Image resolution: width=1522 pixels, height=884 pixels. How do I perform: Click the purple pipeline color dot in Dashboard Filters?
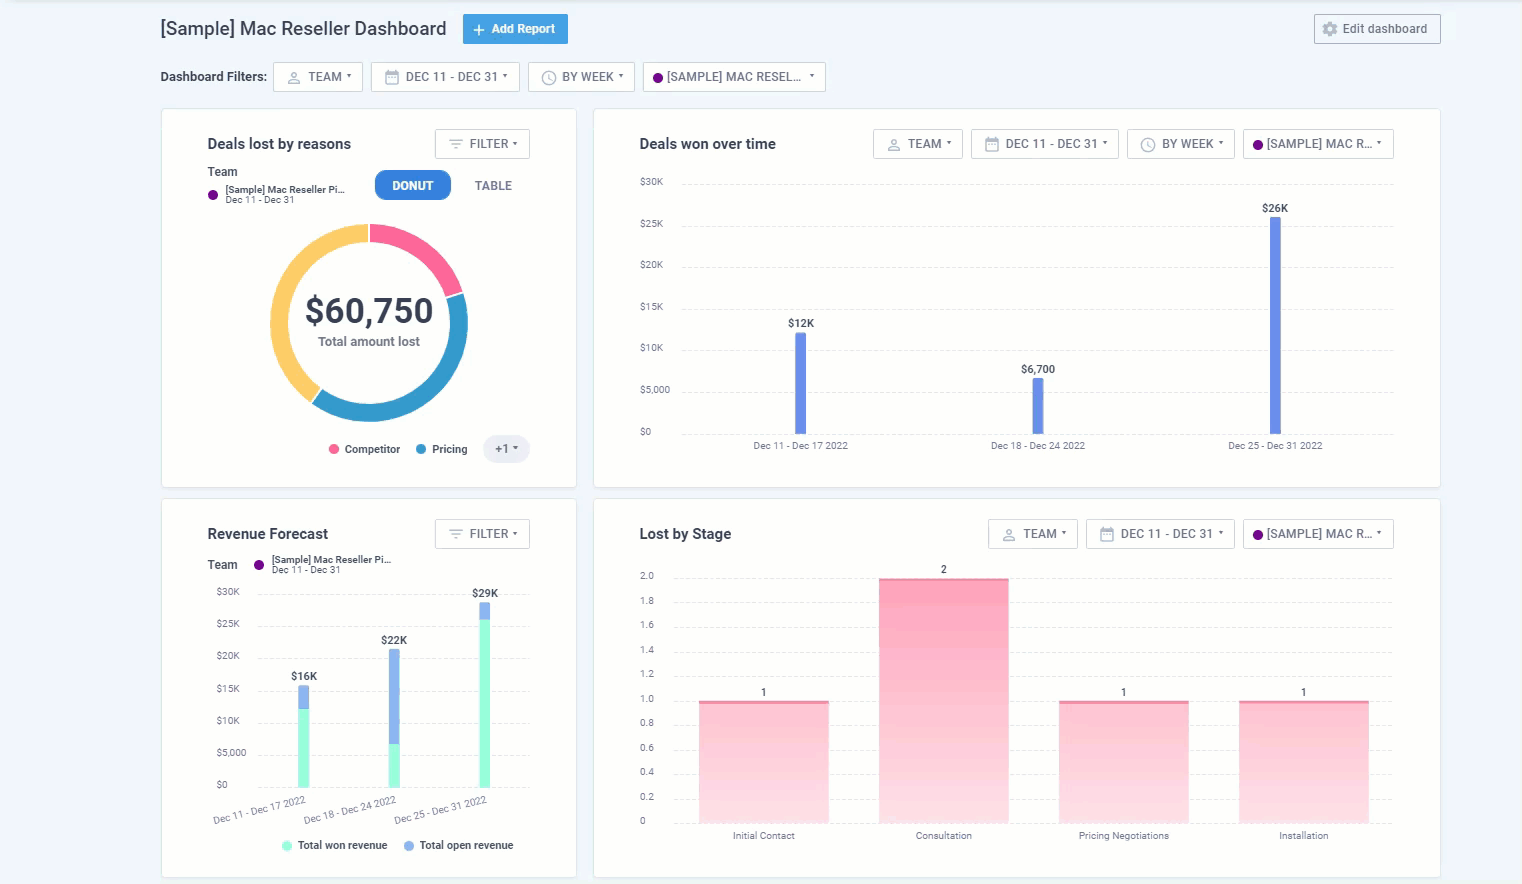point(657,78)
